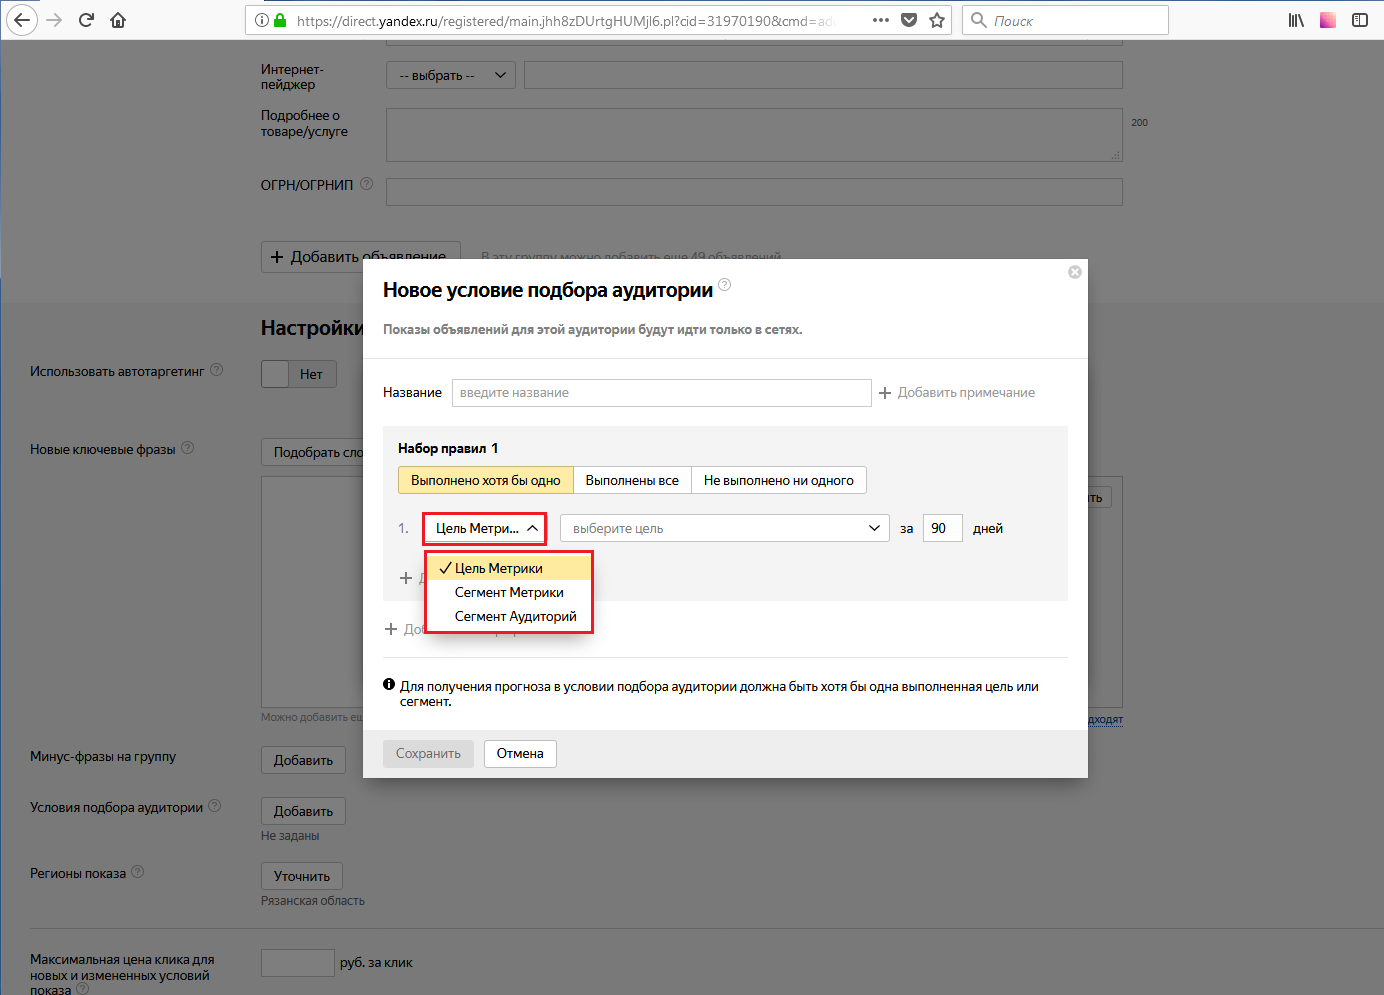Click the green lock security icon
This screenshot has height=995, width=1384.
tap(280, 20)
